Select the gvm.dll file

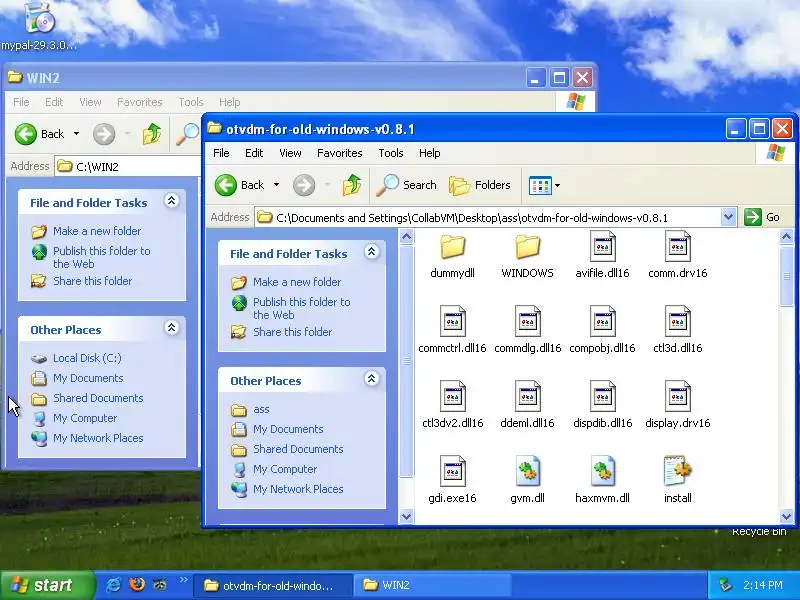pos(528,480)
